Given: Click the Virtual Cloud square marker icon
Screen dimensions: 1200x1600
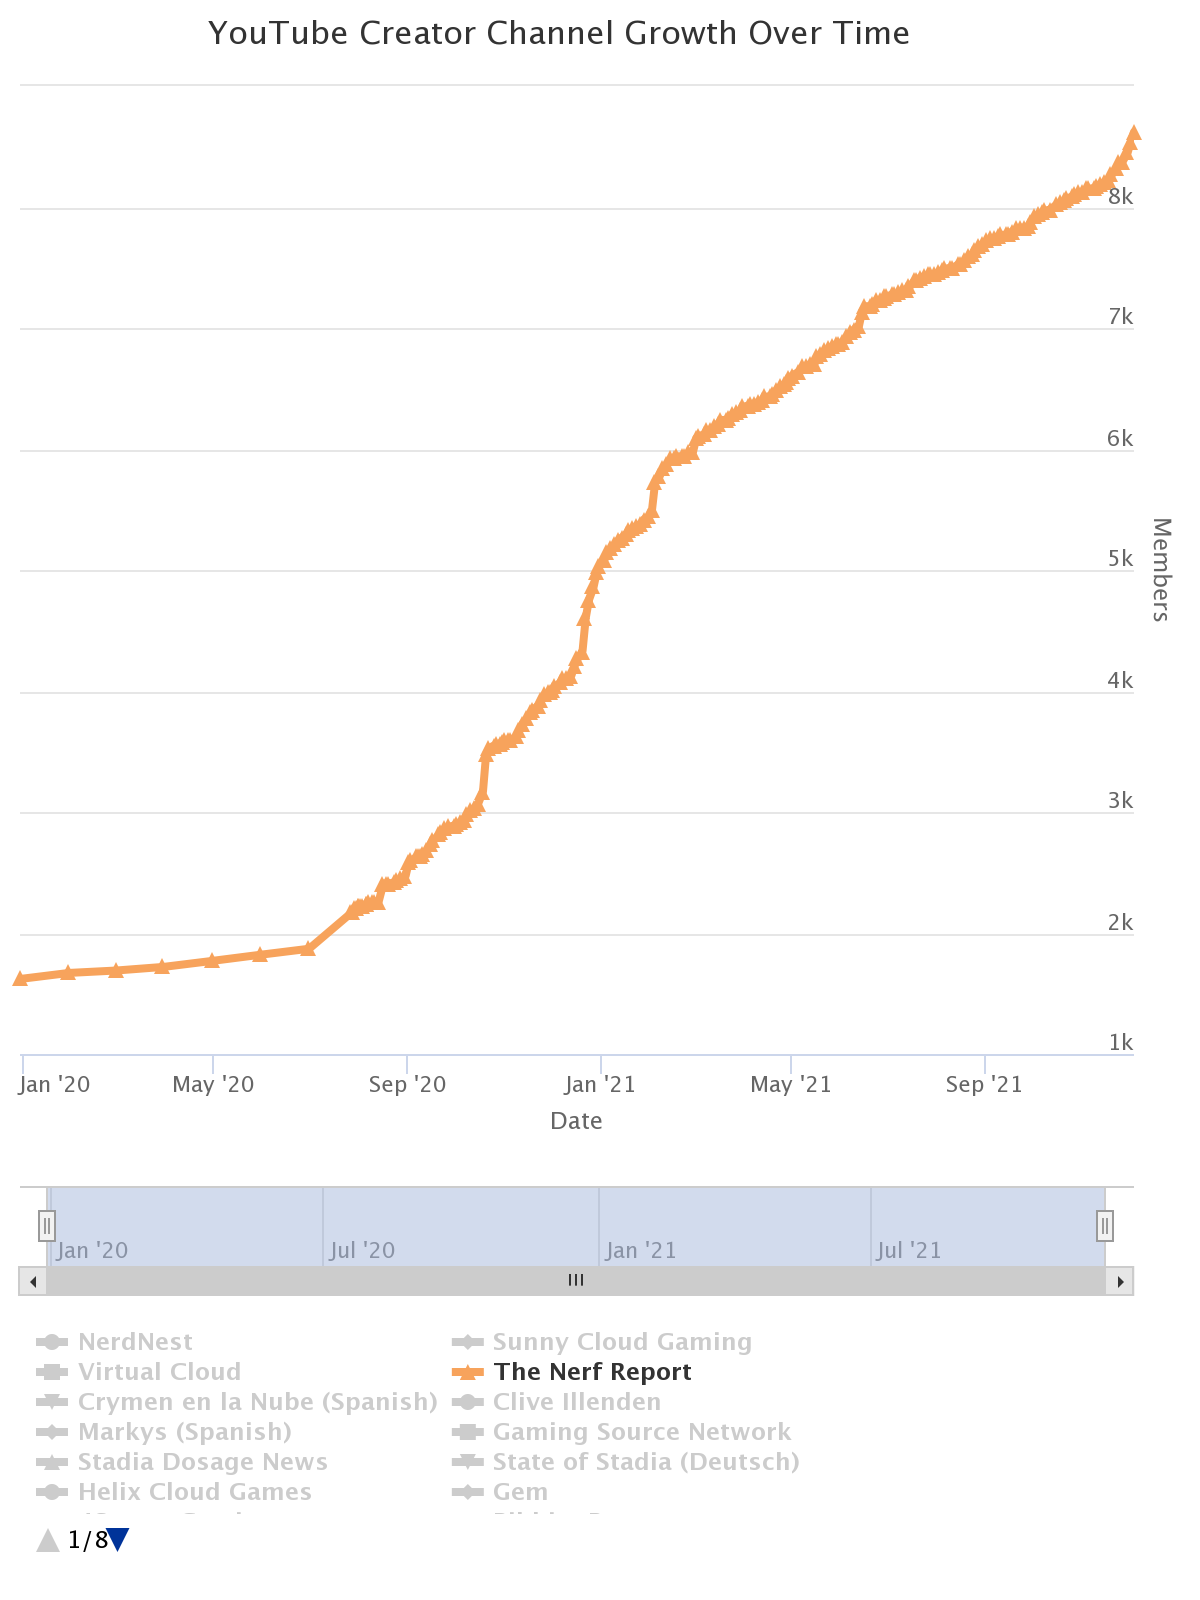Looking at the screenshot, I should (x=52, y=1372).
